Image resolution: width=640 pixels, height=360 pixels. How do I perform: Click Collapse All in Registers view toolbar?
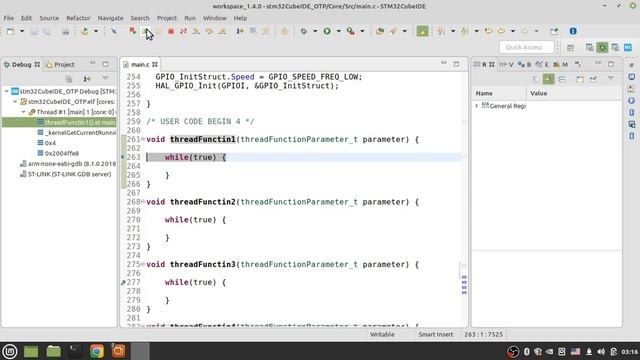(x=562, y=79)
